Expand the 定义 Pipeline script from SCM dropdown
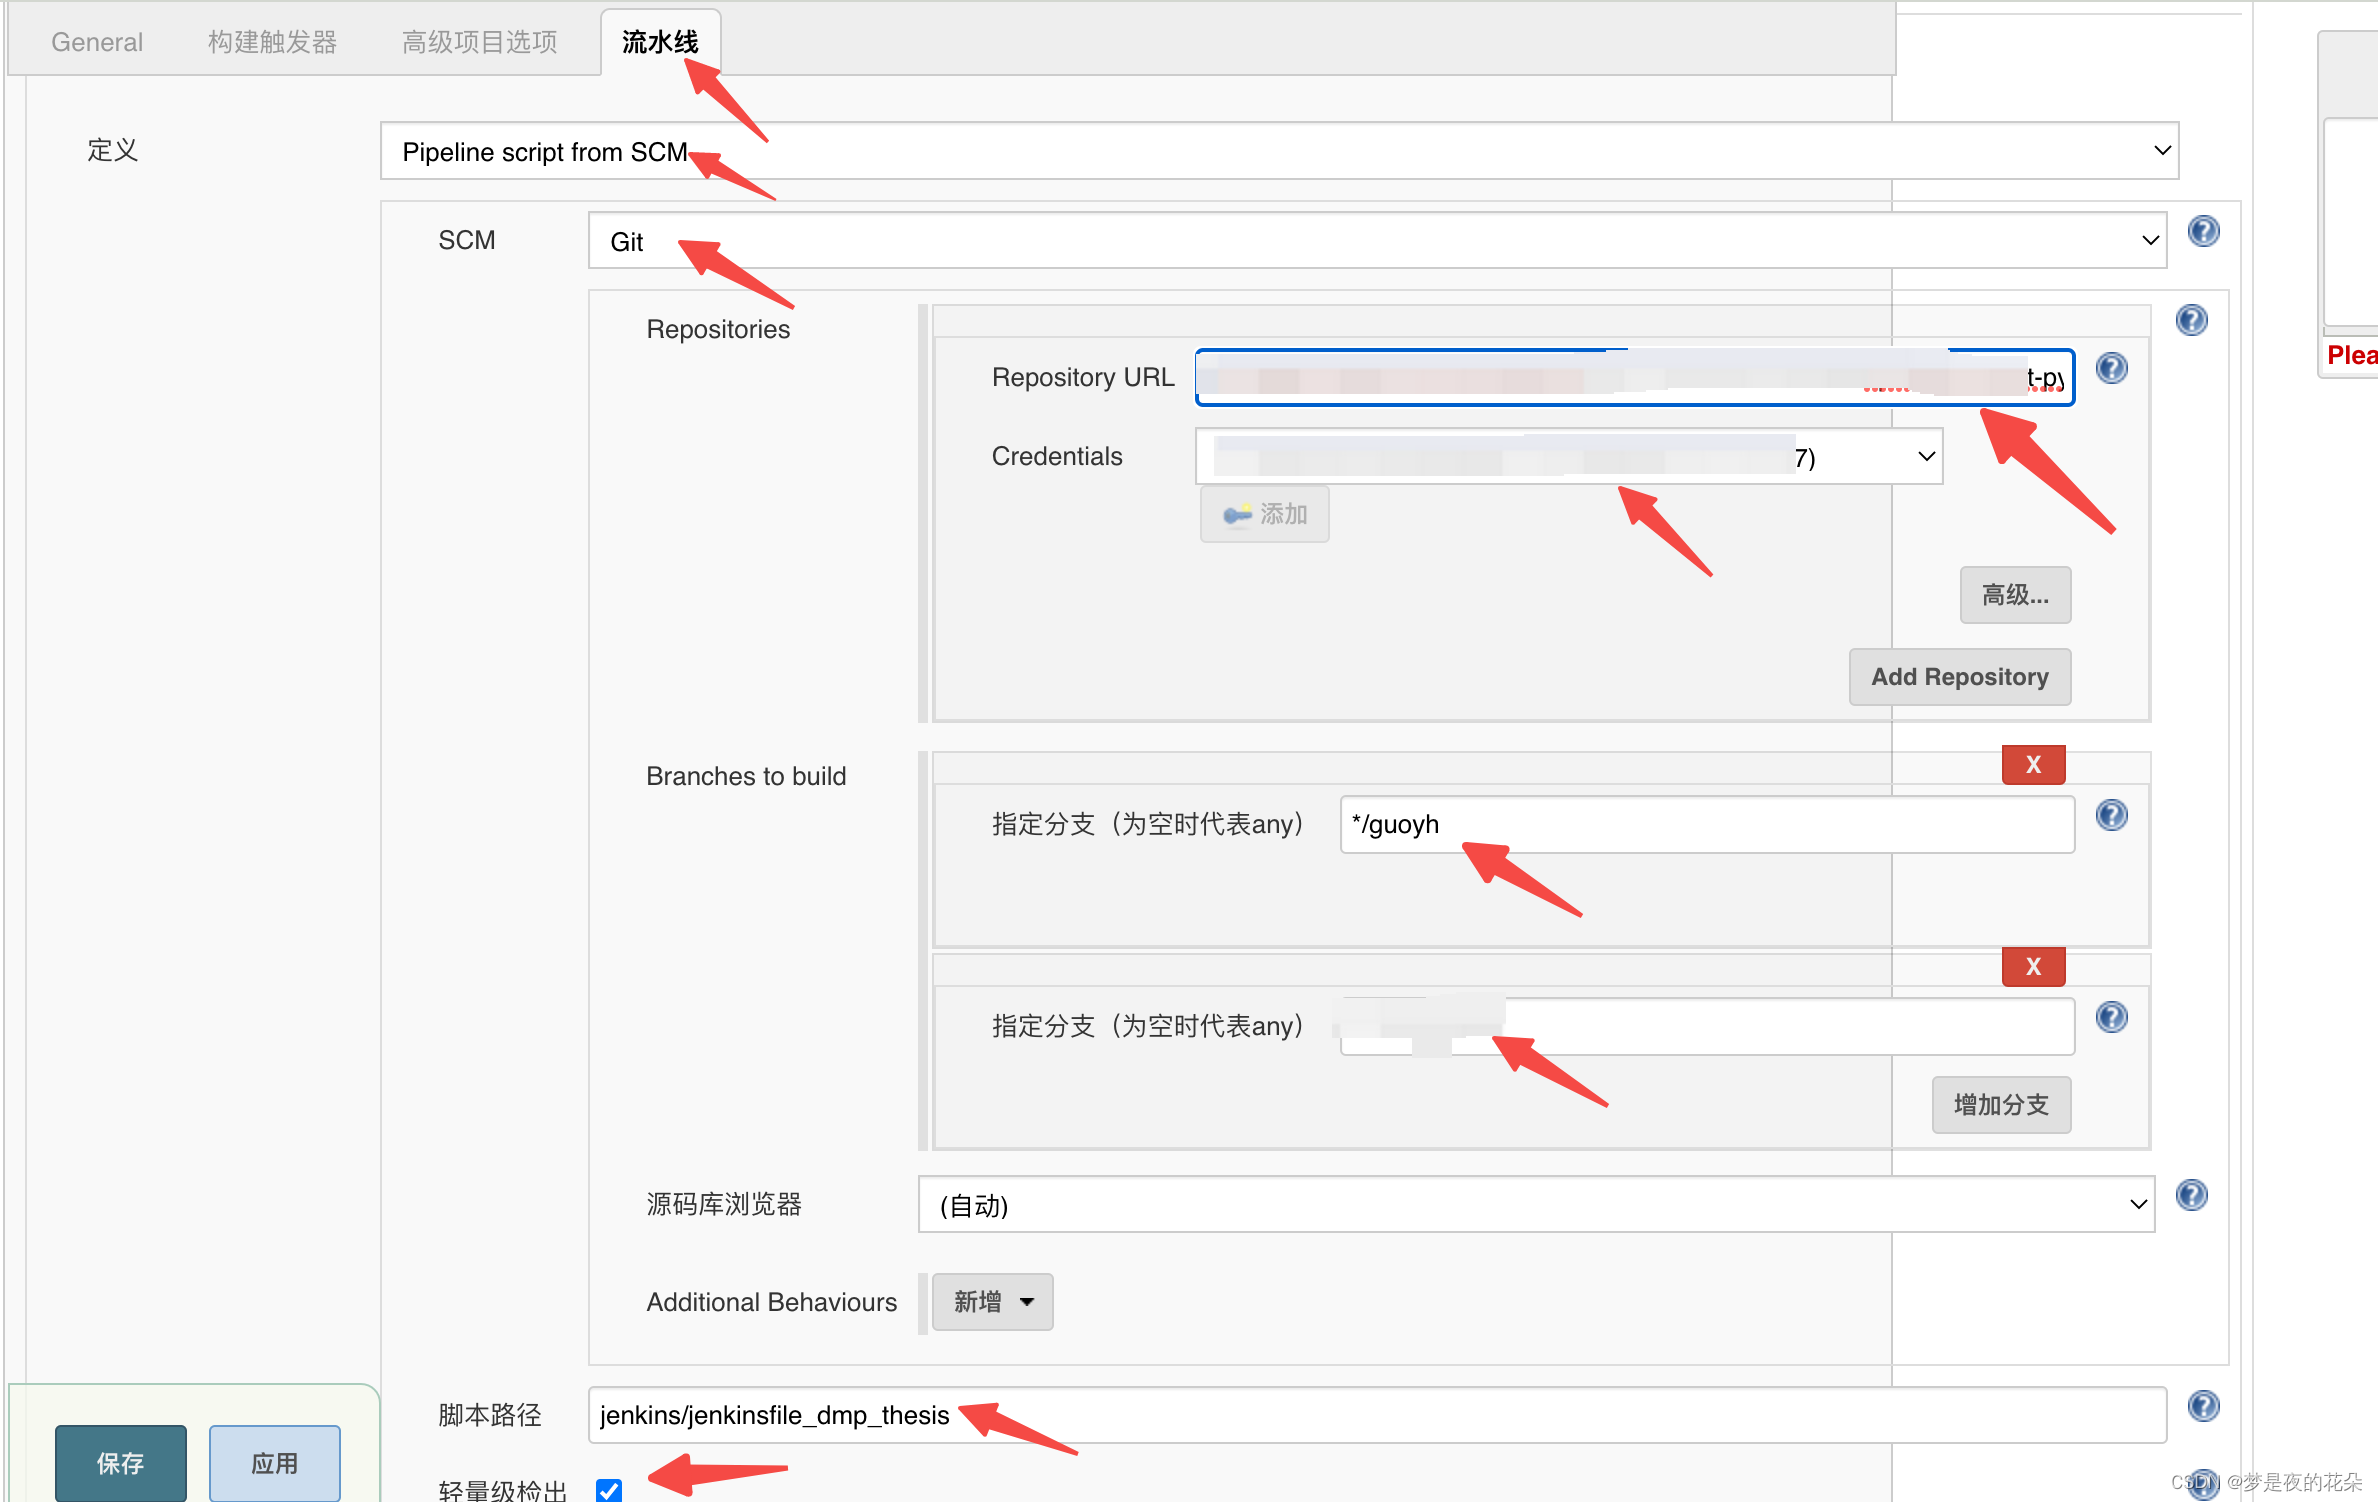Viewport: 2378px width, 1502px height. (1279, 151)
